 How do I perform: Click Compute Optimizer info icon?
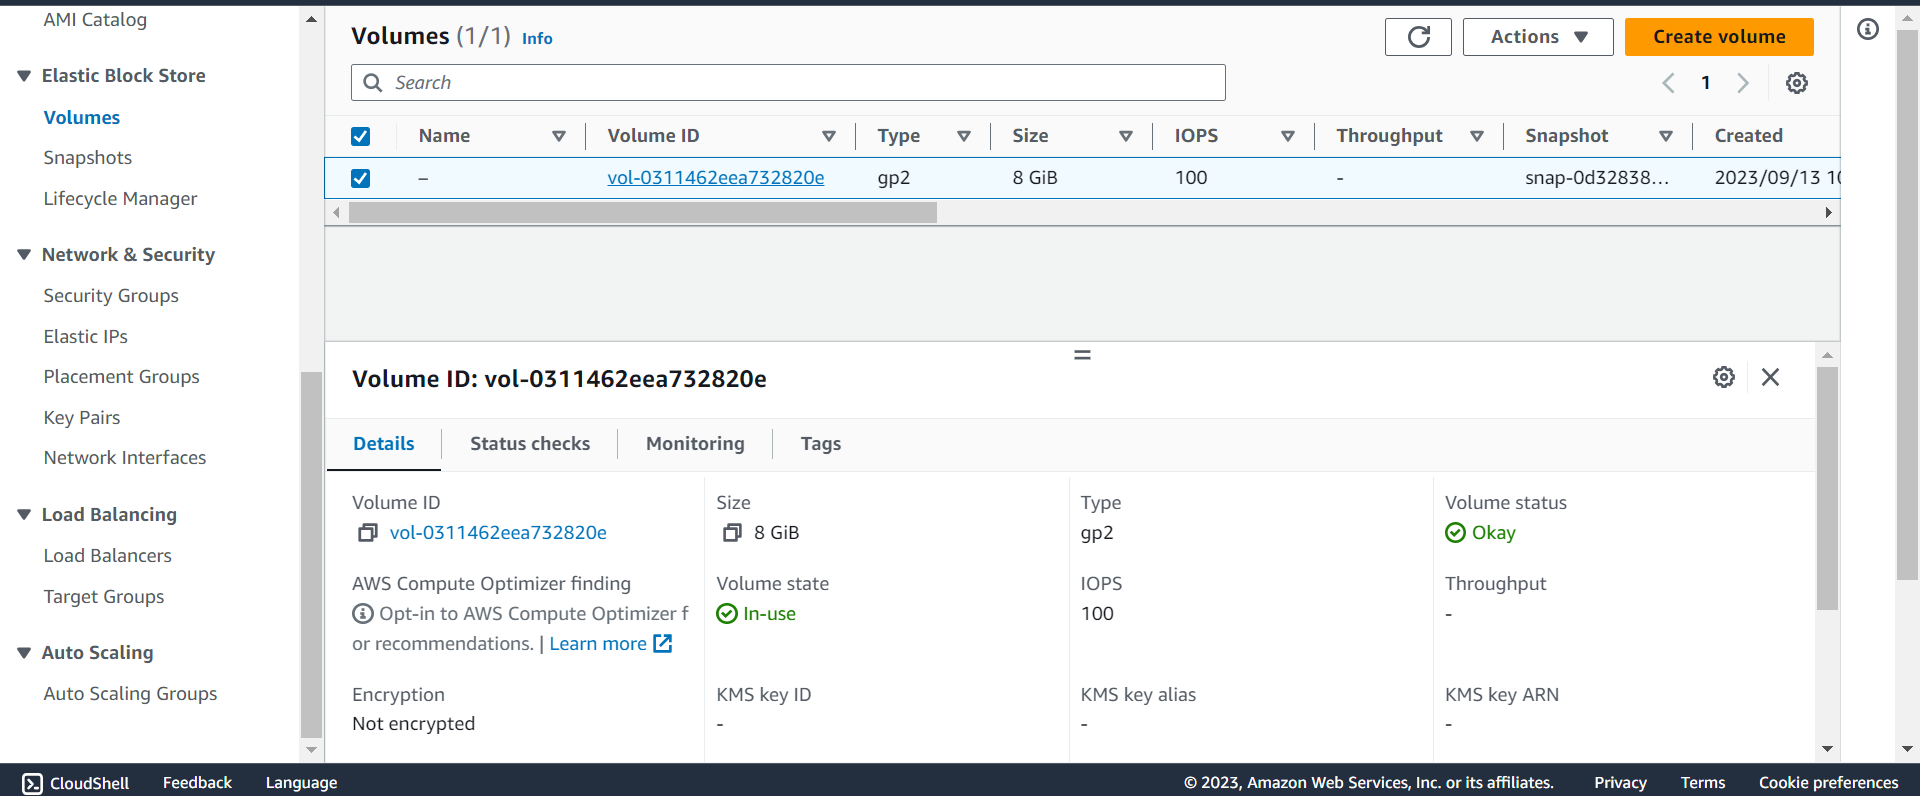pyautogui.click(x=363, y=614)
